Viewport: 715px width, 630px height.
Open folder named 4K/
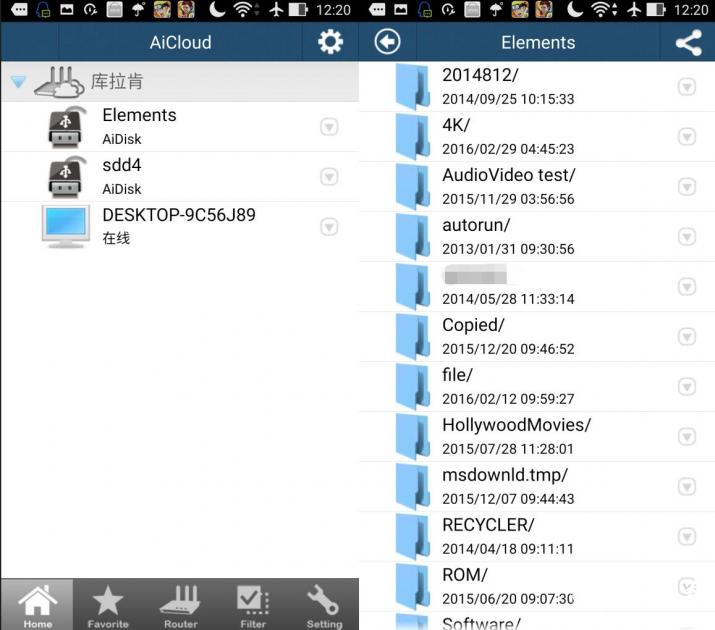click(x=537, y=137)
